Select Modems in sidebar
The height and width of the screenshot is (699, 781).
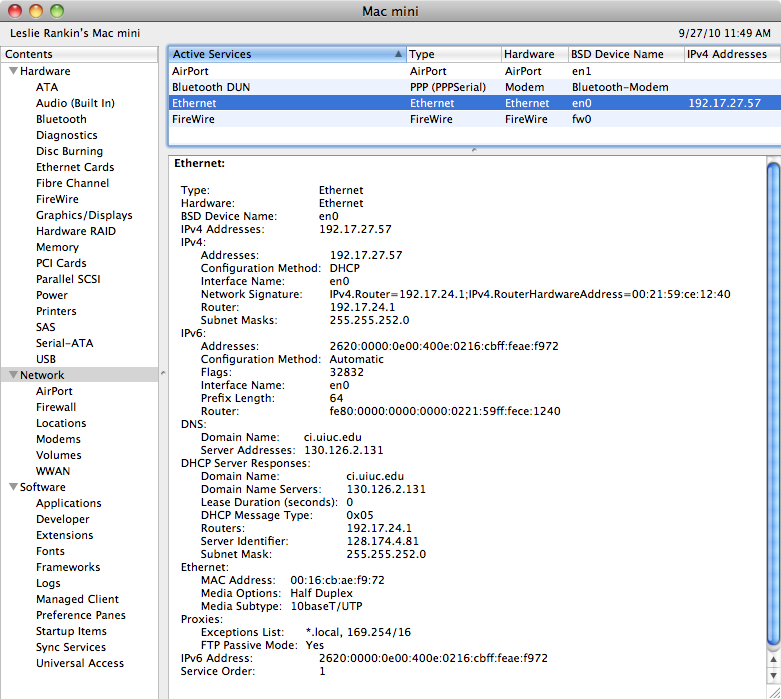coord(58,439)
